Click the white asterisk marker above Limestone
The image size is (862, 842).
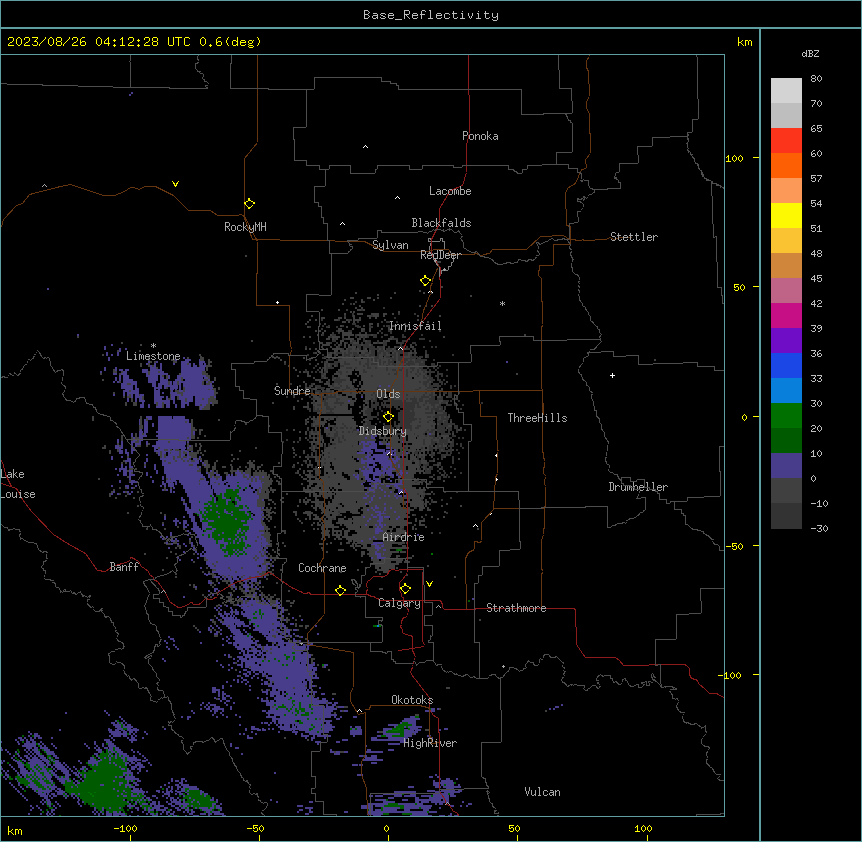click(153, 346)
